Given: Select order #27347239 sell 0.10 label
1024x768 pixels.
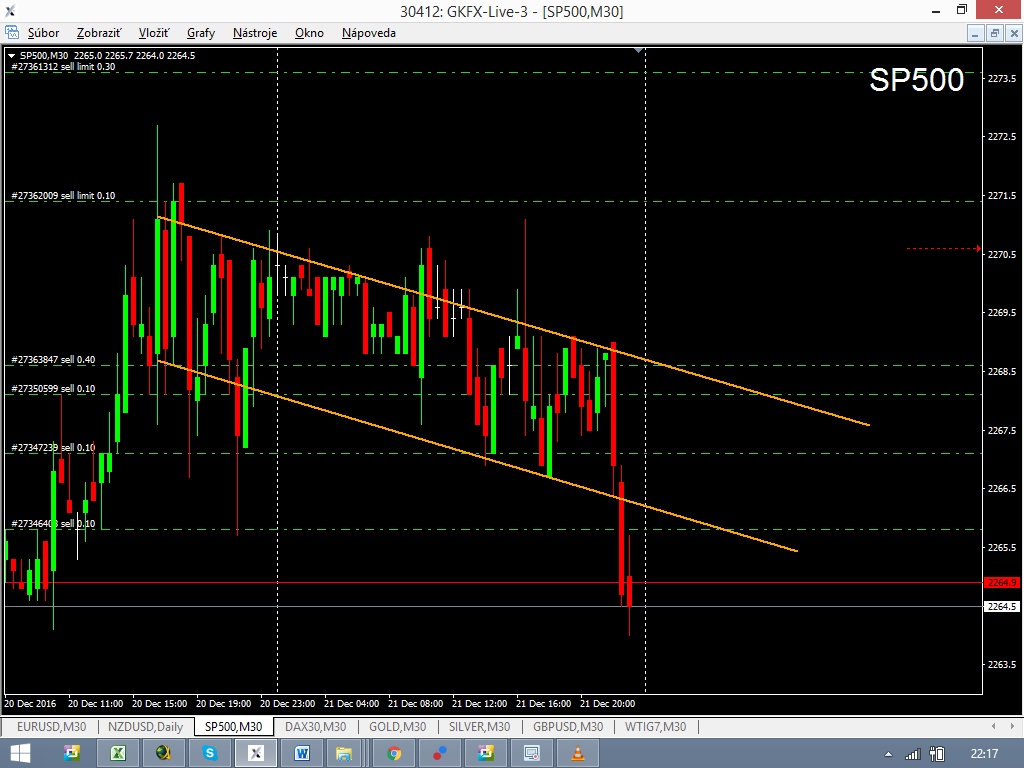Looking at the screenshot, I should click(53, 447).
